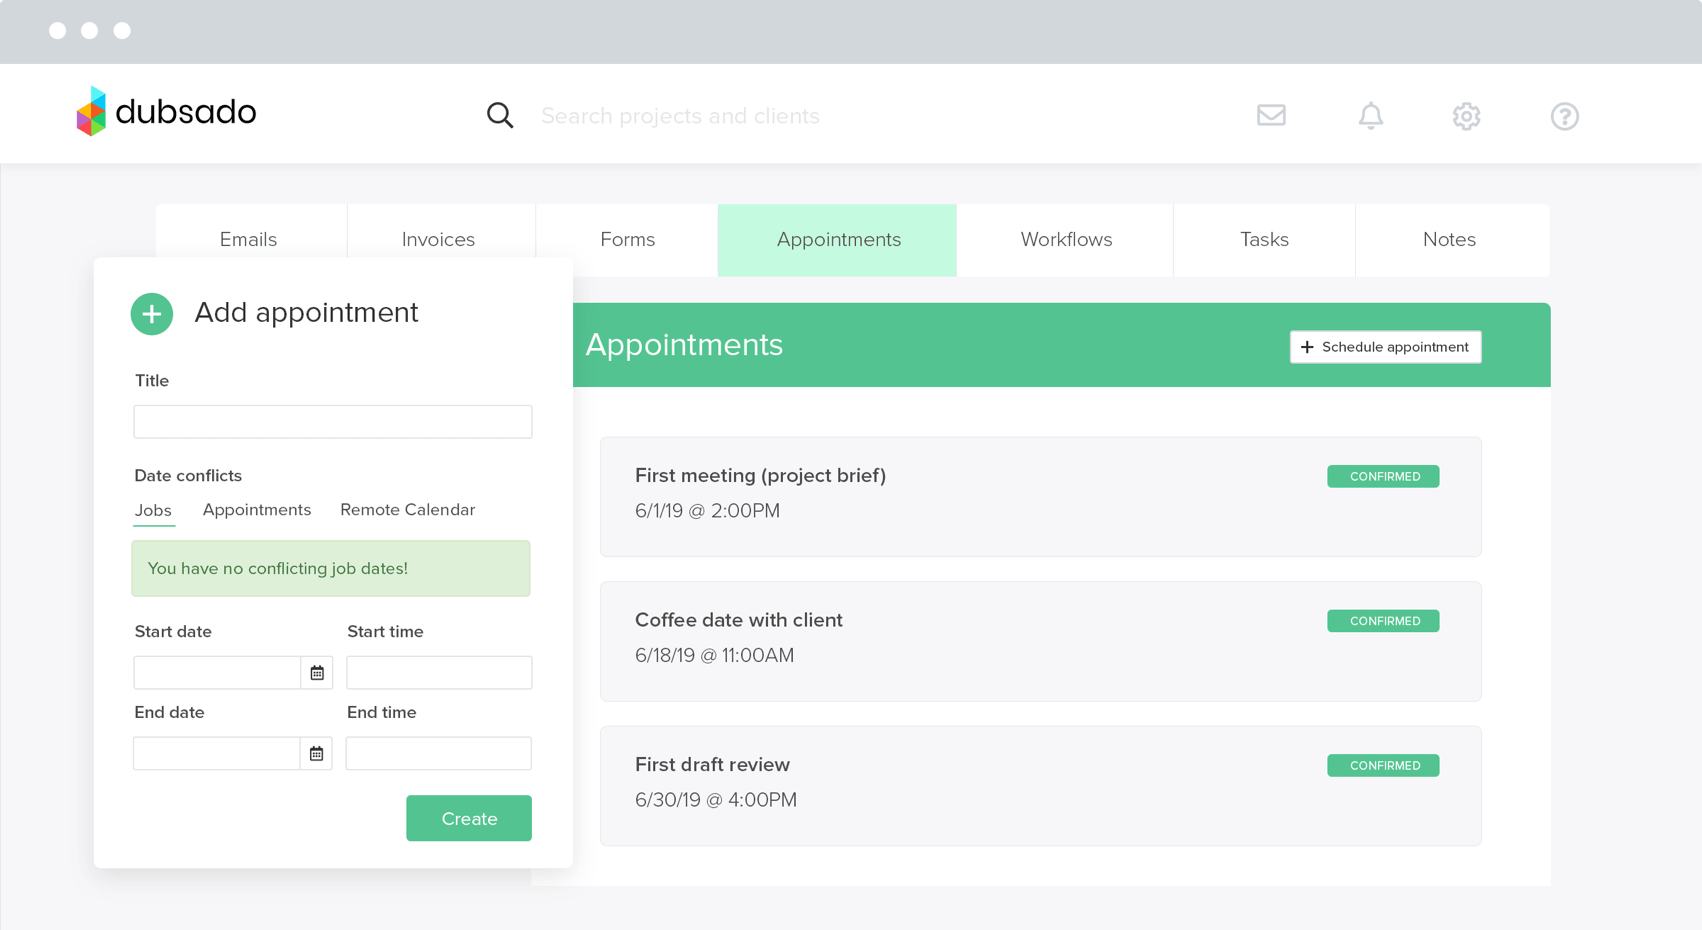The image size is (1702, 930).
Task: Open the Coffee date with client appointment
Action: (1040, 642)
